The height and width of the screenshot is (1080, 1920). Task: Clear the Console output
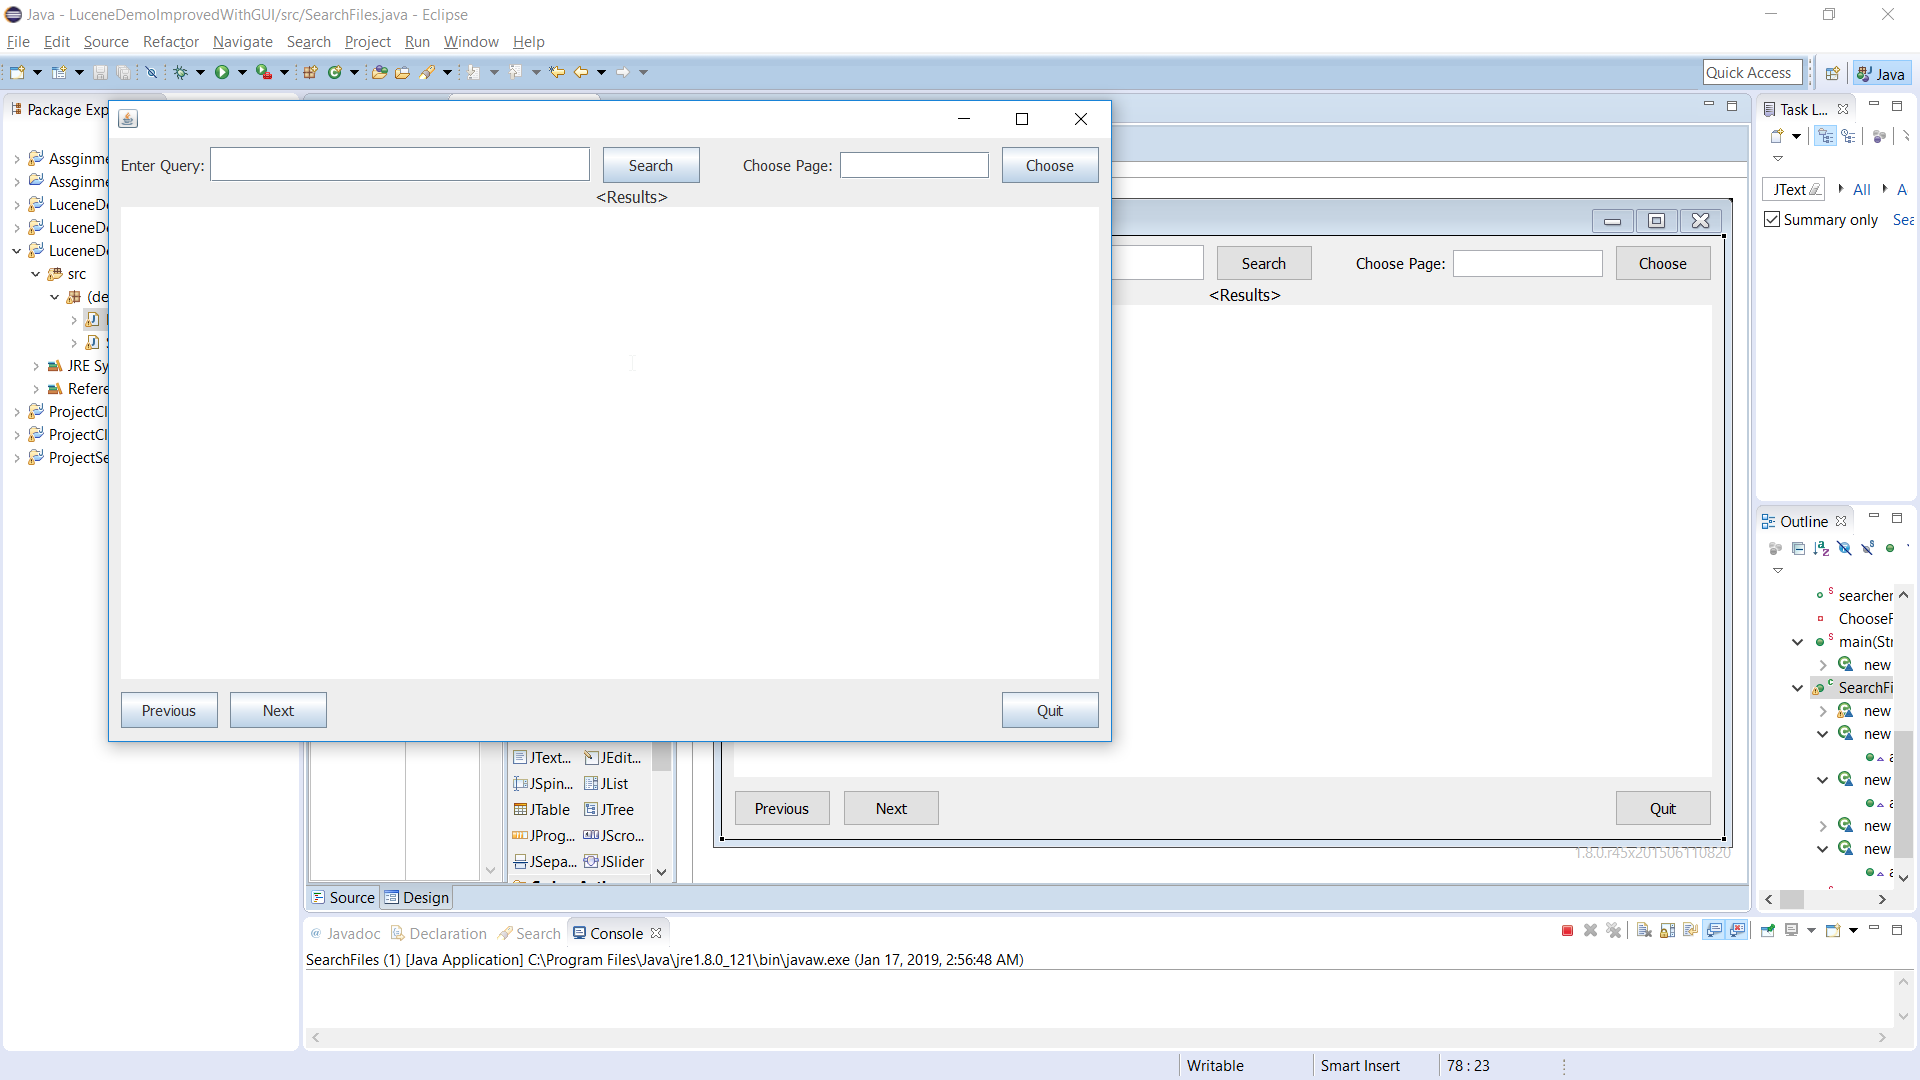[1644, 931]
